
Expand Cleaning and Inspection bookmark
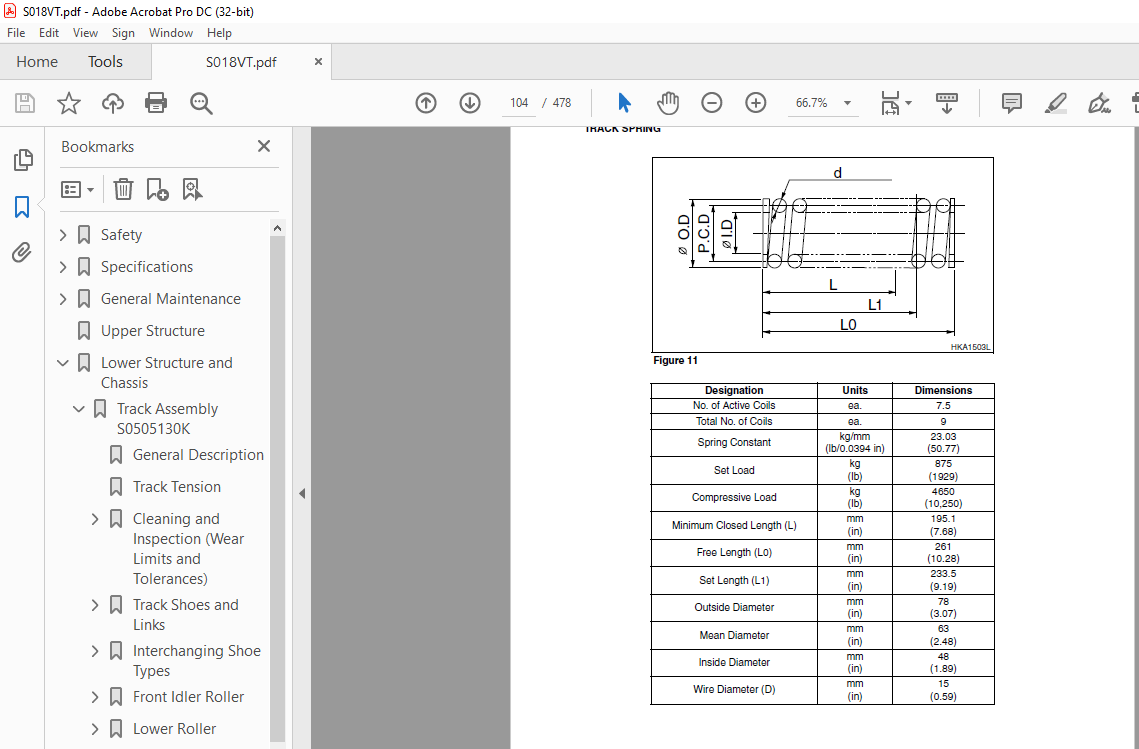[x=95, y=519]
